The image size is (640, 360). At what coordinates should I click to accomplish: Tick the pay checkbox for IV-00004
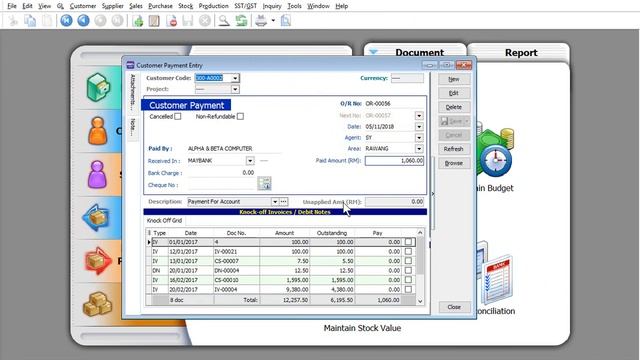pyautogui.click(x=408, y=289)
